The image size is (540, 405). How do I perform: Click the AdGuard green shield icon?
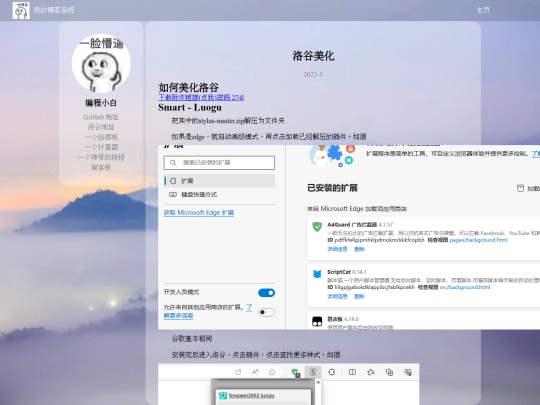point(317,226)
